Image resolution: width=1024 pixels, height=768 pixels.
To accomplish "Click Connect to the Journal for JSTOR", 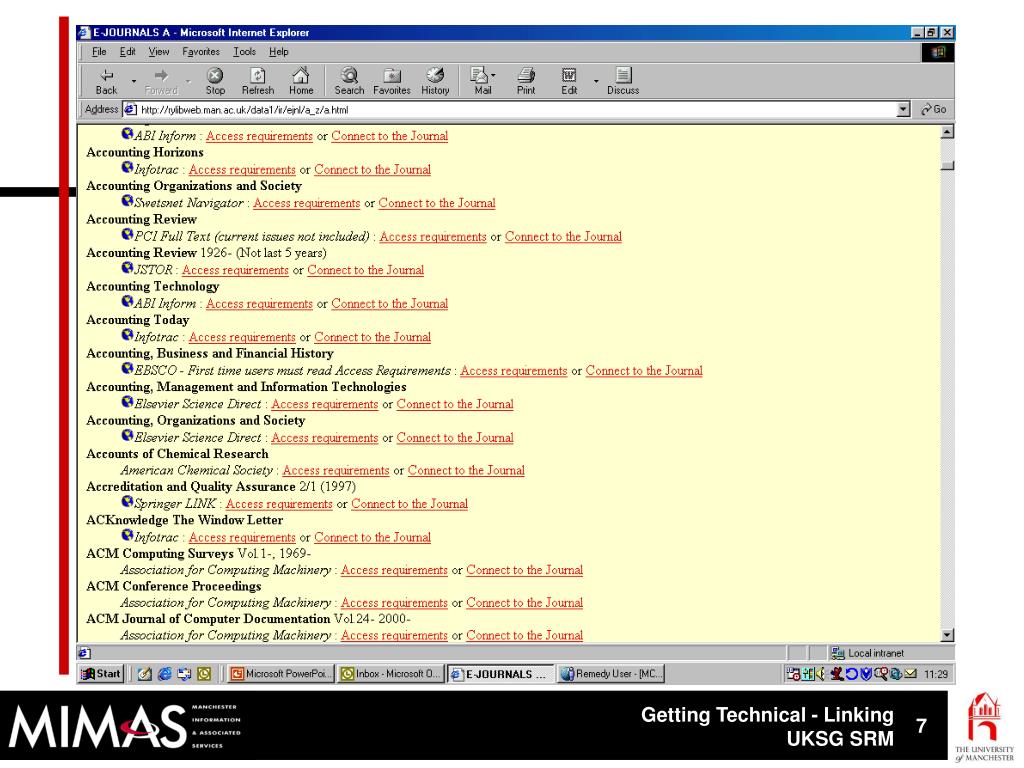I will click(x=366, y=270).
